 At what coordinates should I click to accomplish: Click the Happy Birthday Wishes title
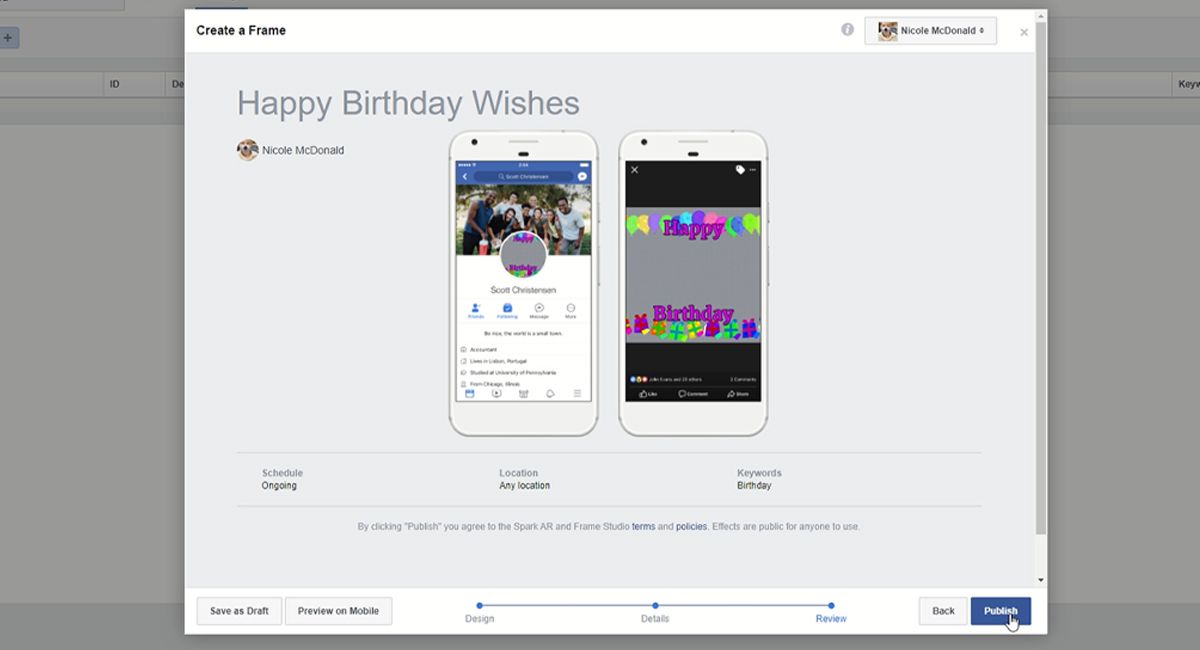[x=408, y=103]
